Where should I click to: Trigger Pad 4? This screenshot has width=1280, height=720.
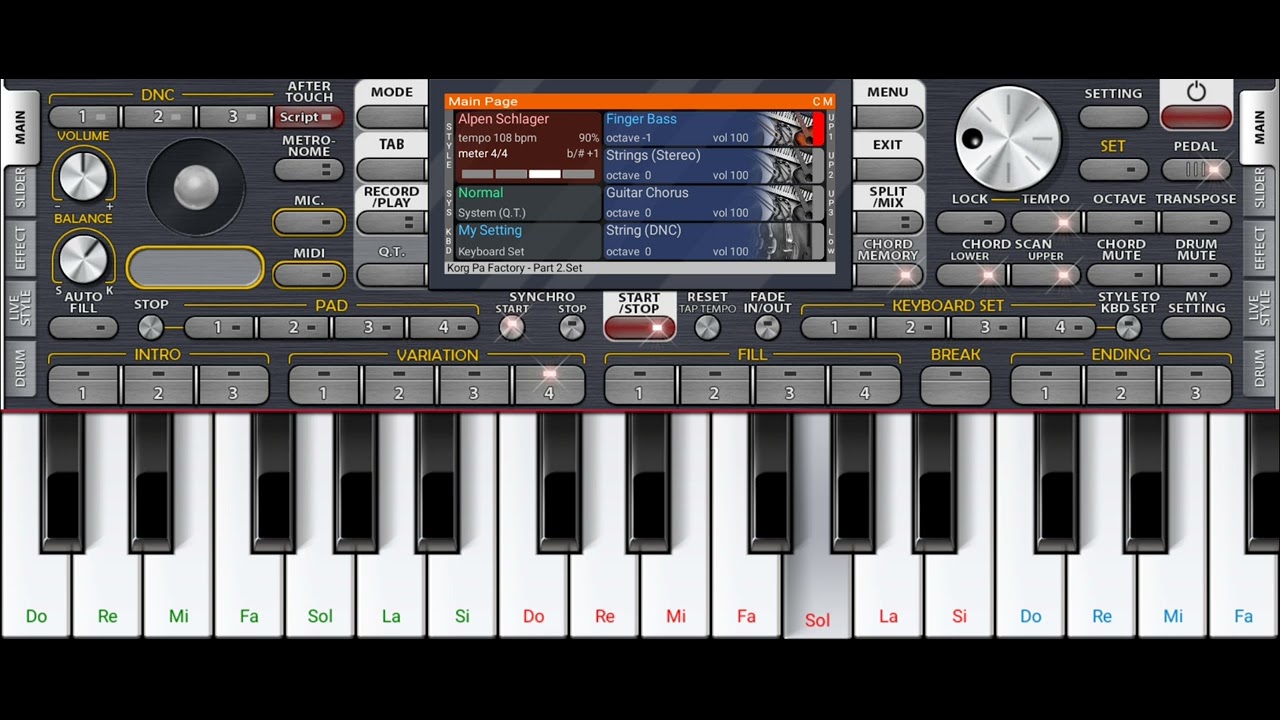[x=445, y=327]
